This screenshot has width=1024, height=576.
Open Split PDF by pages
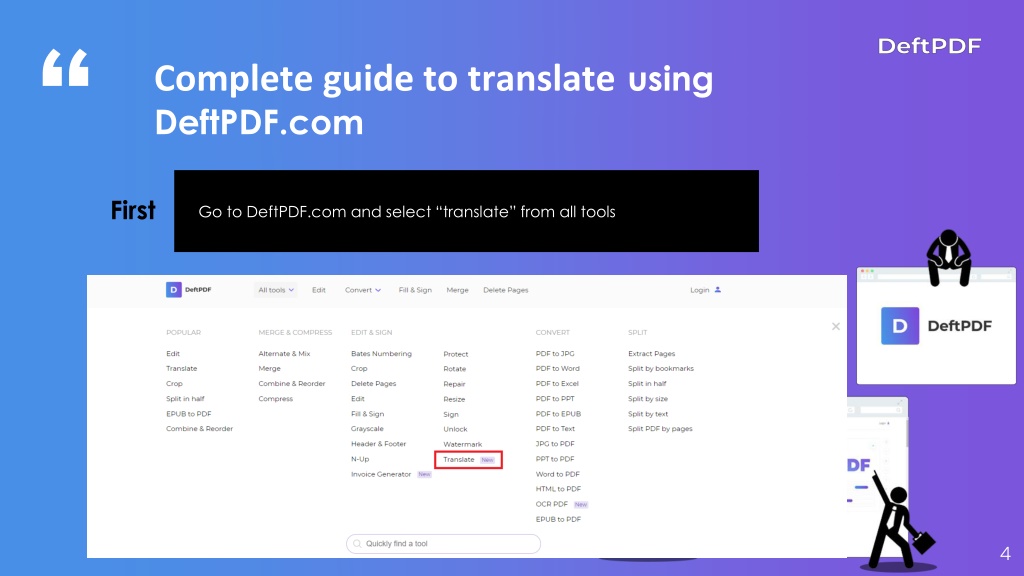tap(660, 428)
